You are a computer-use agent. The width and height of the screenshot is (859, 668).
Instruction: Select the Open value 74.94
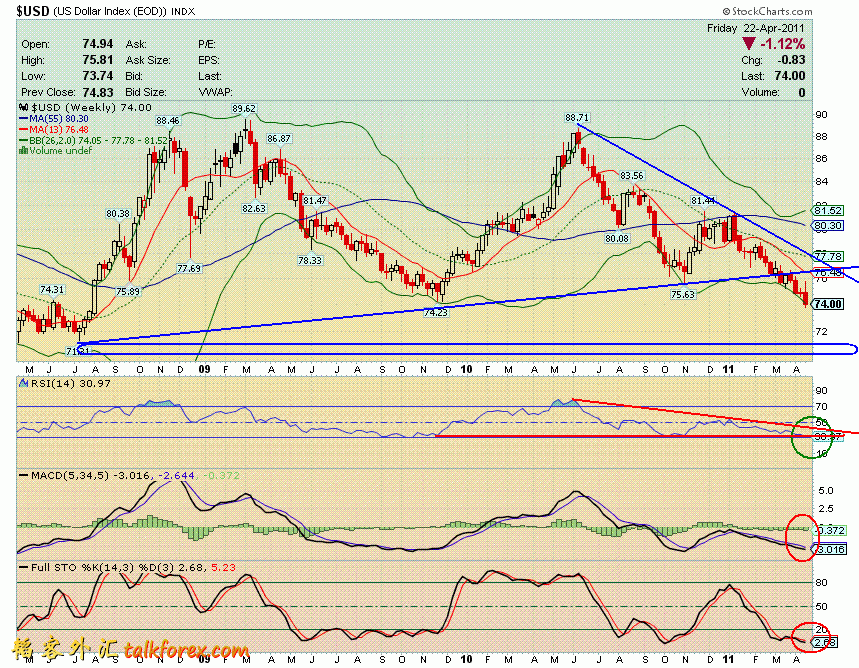coord(98,44)
